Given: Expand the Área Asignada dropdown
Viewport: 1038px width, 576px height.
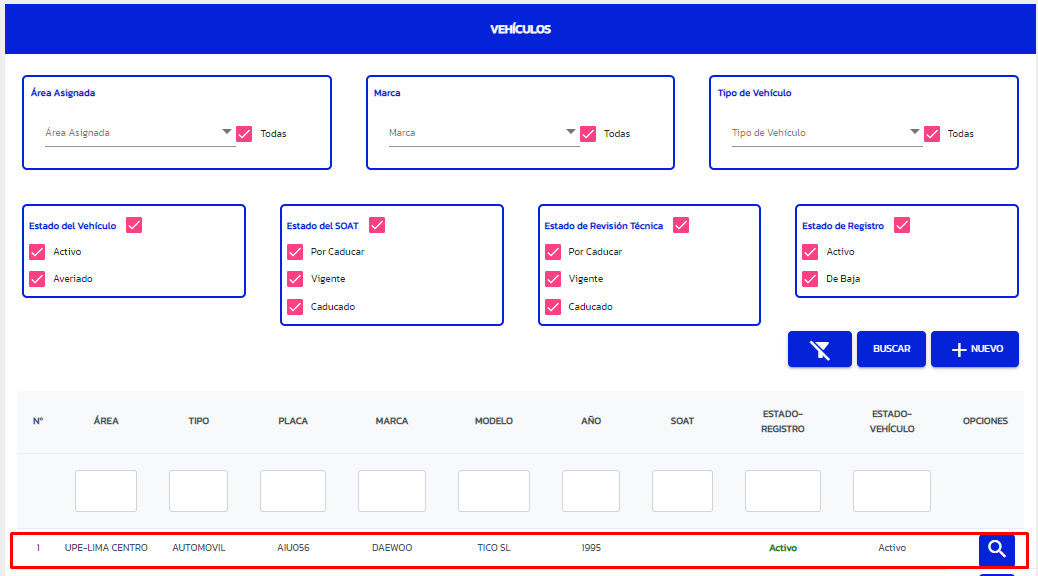Looking at the screenshot, I should click(x=227, y=132).
